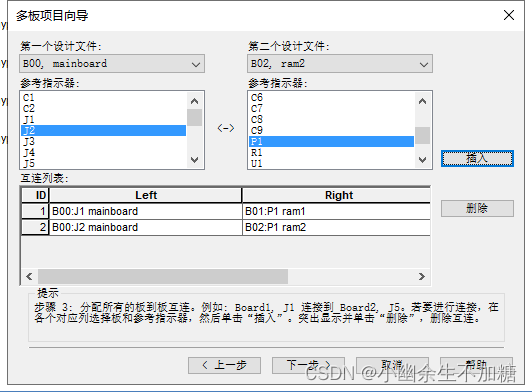The width and height of the screenshot is (532, 392).
Task: Click the 插入 (Insert) button
Action: coord(477,158)
